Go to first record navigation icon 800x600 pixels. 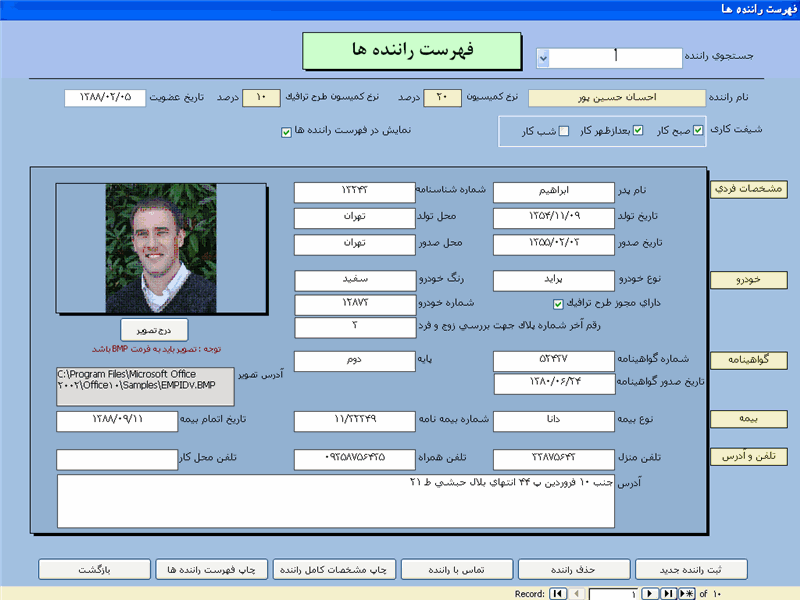[x=558, y=593]
